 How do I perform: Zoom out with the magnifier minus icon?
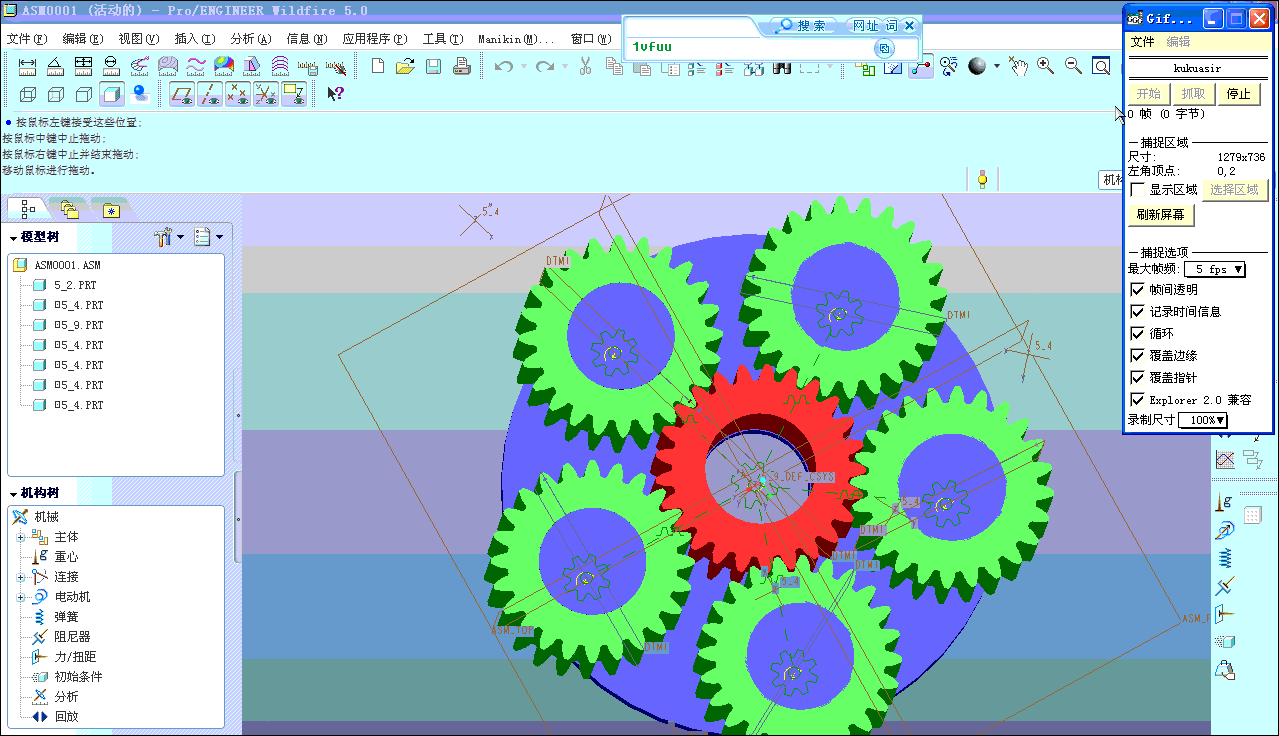click(x=1073, y=66)
